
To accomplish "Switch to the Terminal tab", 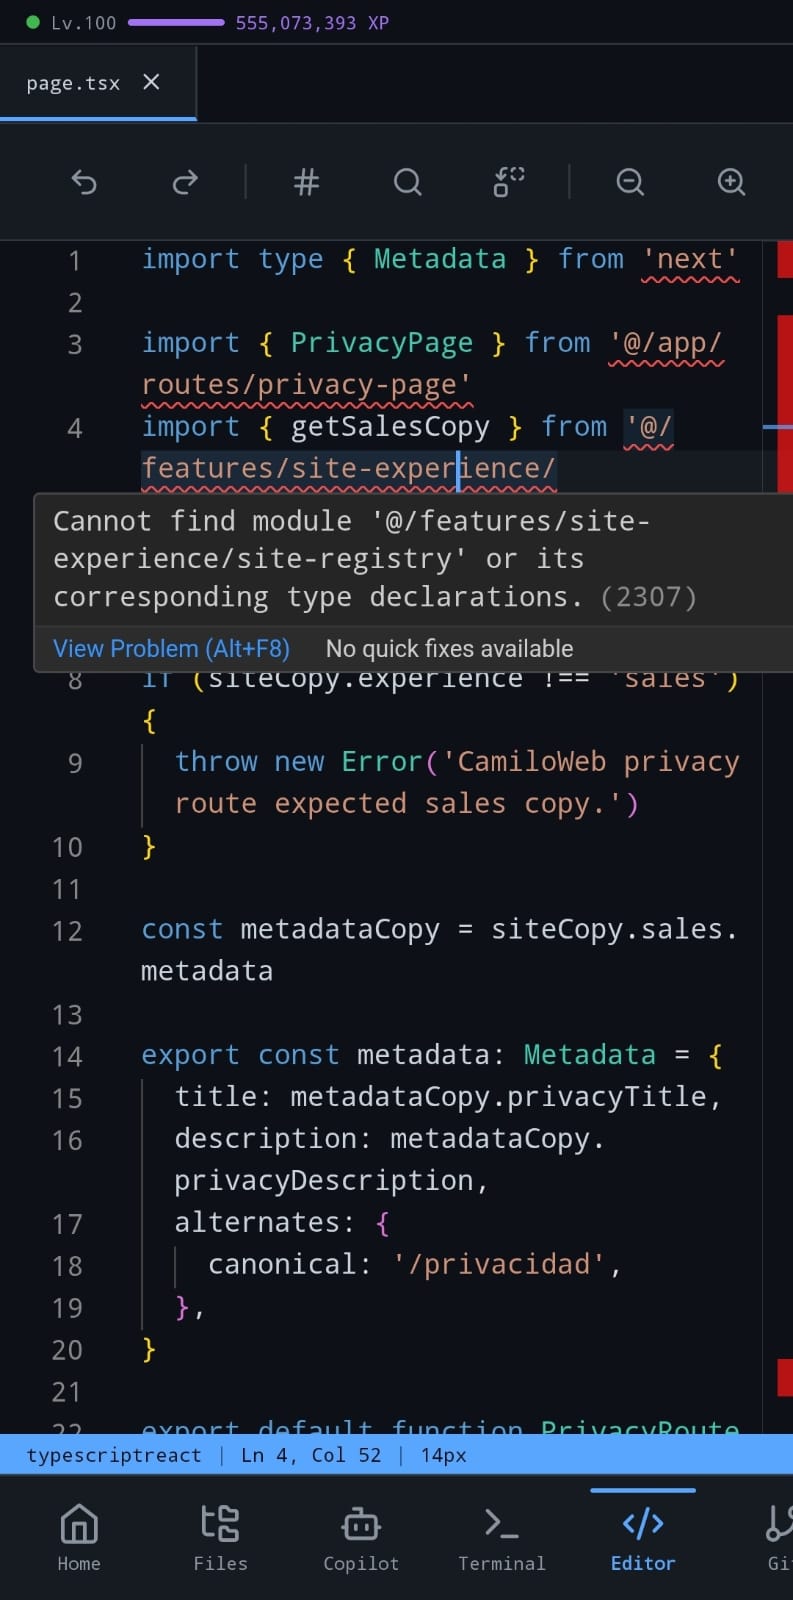I will pos(502,1538).
